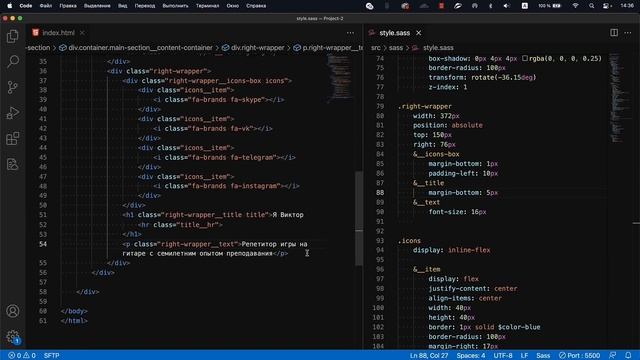640x360 pixels.
Task: Change the UTF-8 encoding in status bar
Action: point(503,356)
